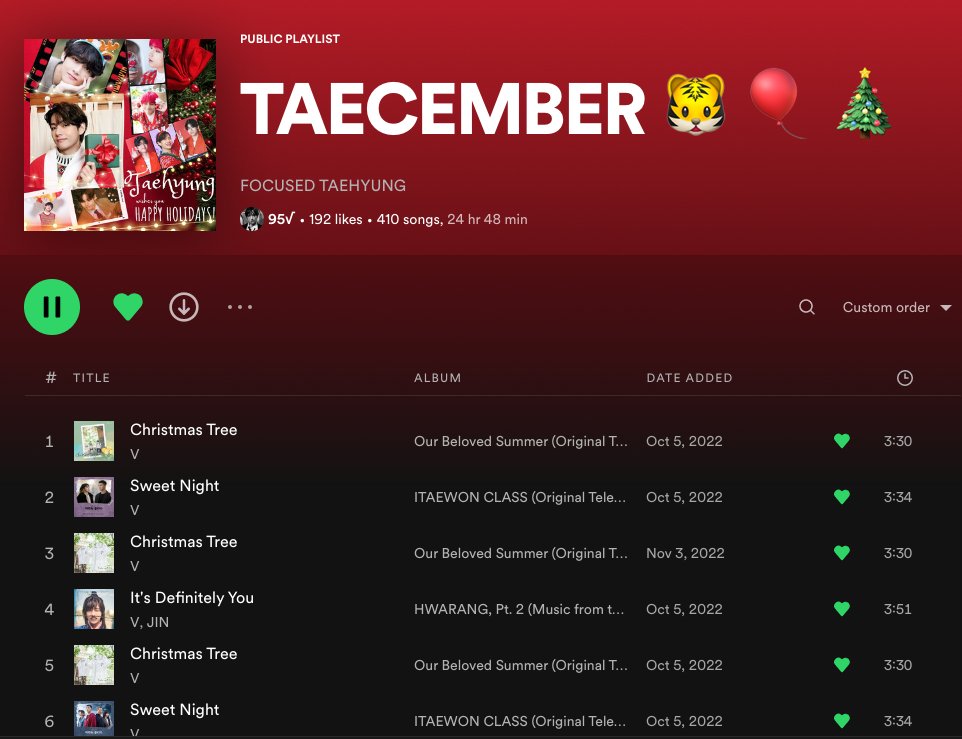Unlike track 6 Sweet Night heart
962x739 pixels.
click(x=842, y=721)
